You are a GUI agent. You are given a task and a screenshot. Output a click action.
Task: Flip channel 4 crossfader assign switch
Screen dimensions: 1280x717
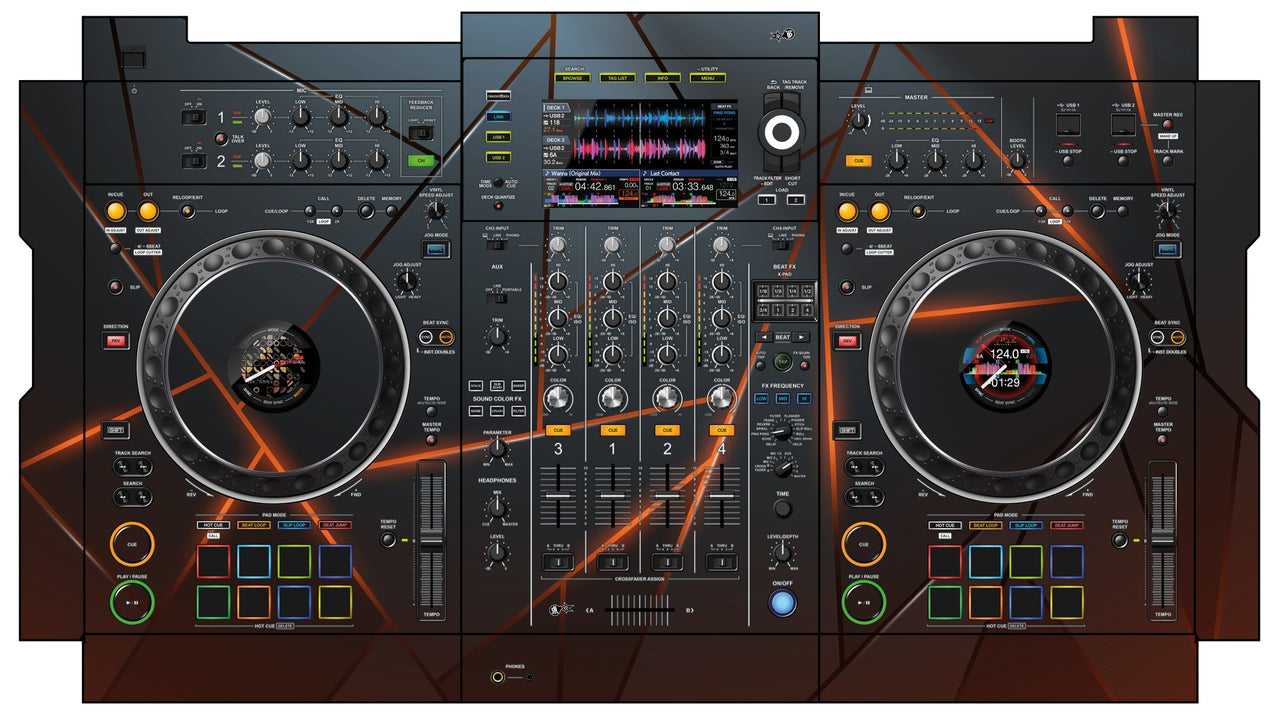tap(721, 562)
